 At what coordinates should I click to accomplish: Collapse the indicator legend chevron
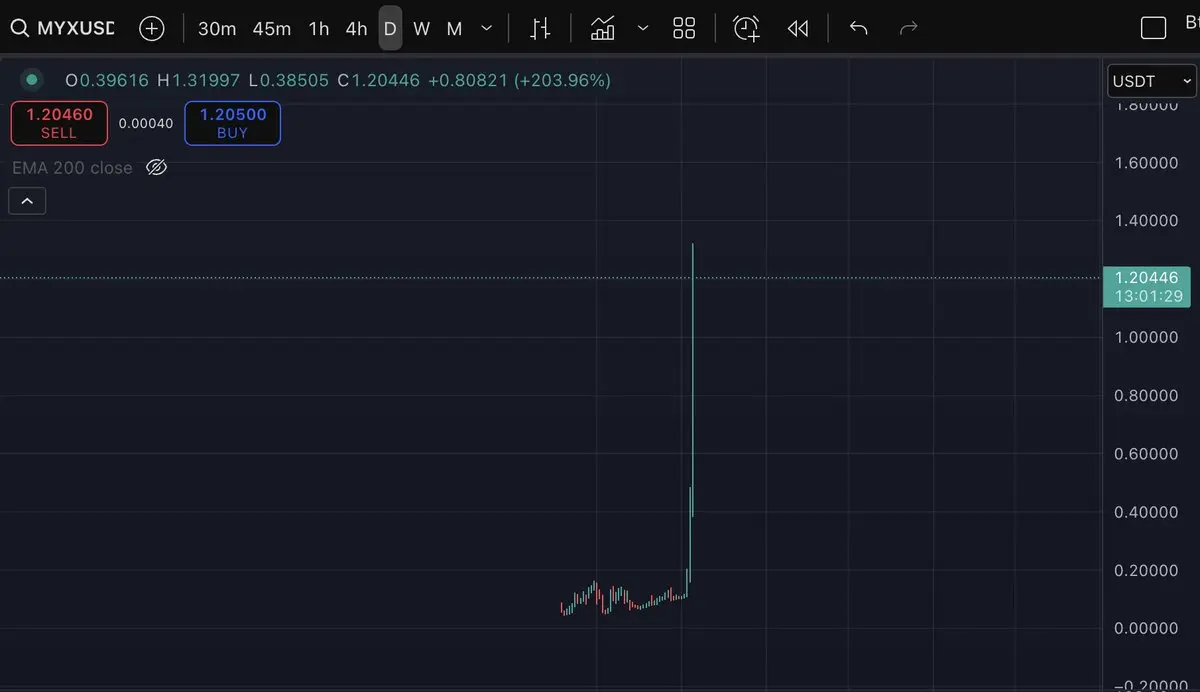click(x=27, y=201)
